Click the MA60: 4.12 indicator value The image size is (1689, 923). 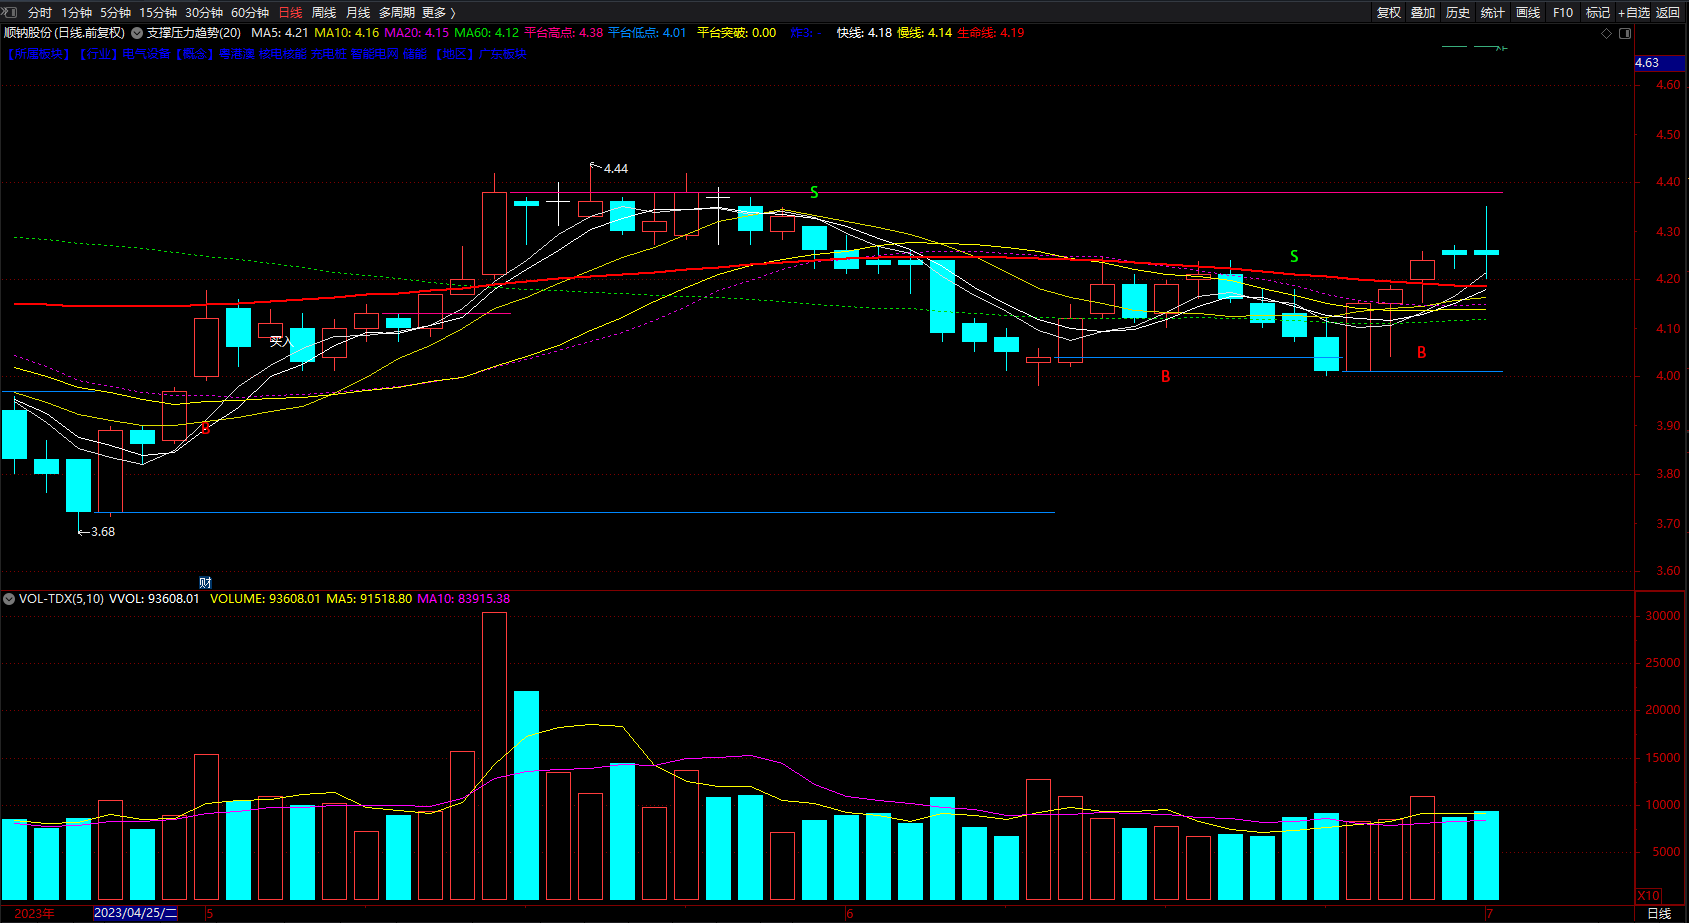[x=487, y=33]
